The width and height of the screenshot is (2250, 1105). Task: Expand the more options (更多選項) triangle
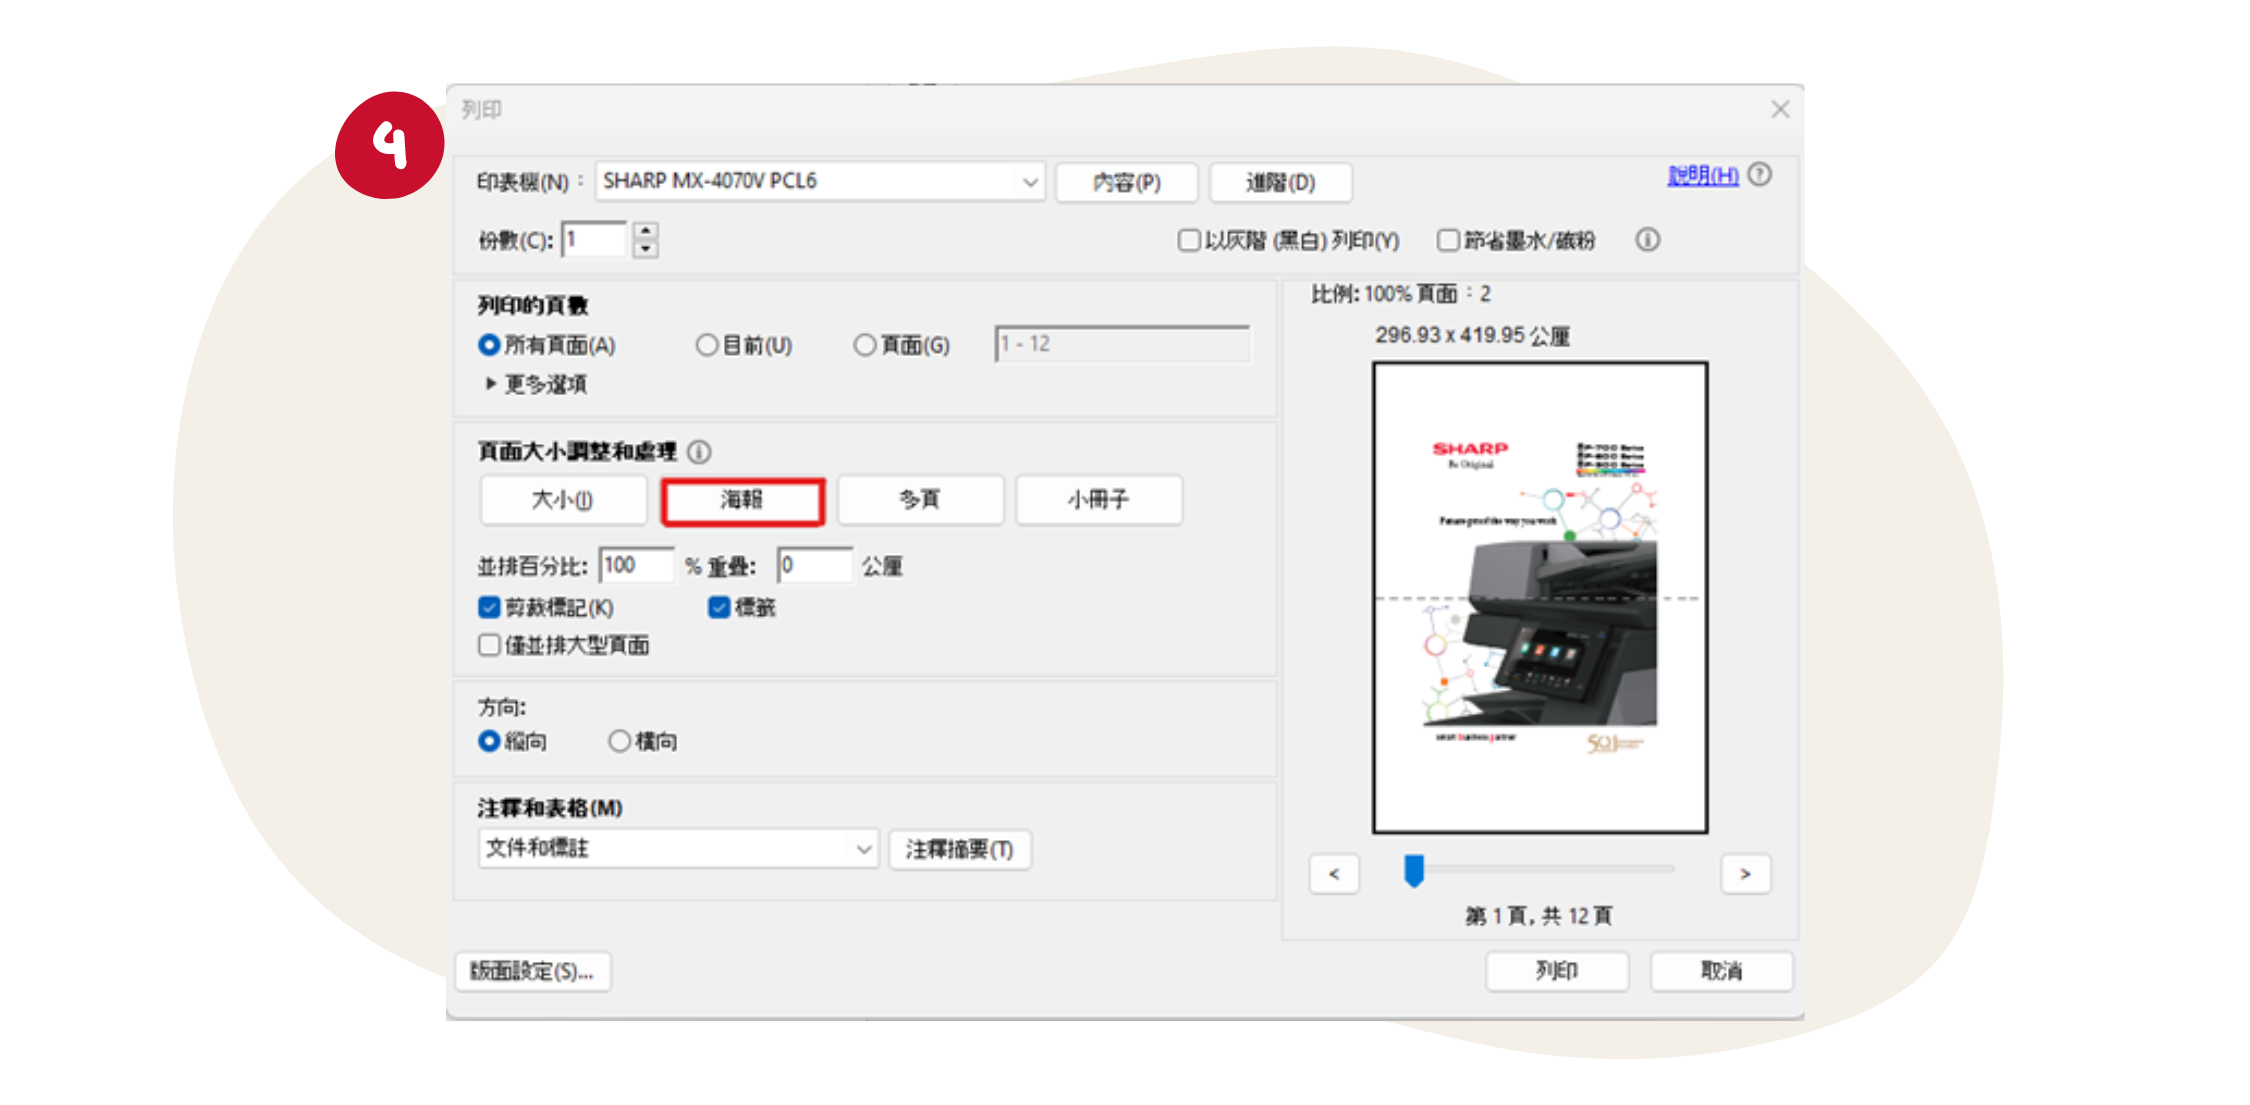490,384
